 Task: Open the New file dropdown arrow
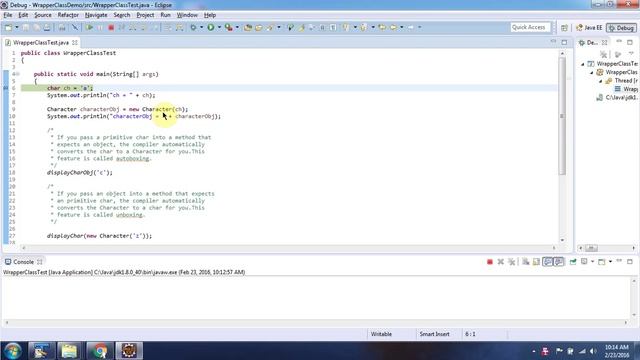17,28
